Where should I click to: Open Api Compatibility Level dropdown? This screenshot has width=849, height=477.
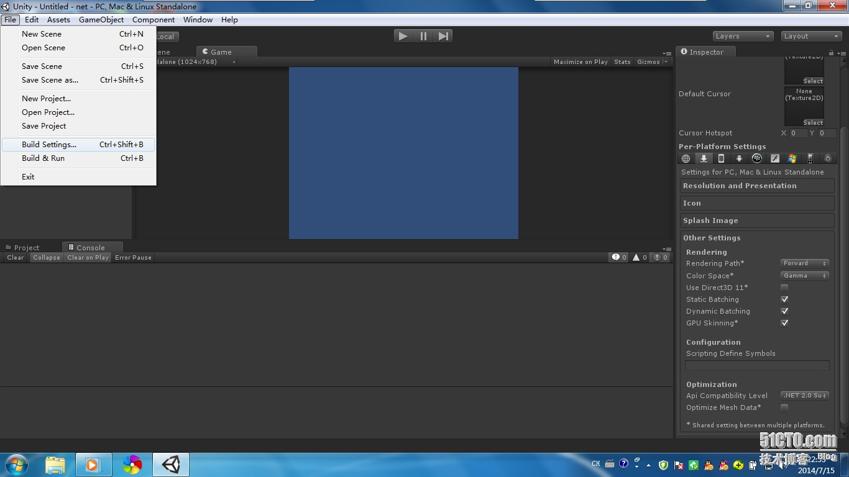[804, 396]
